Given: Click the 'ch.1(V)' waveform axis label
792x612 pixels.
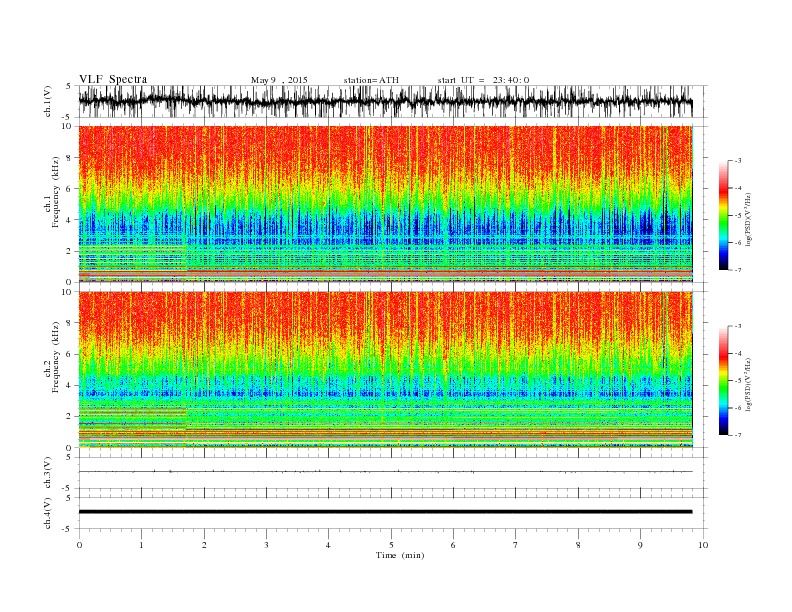Looking at the screenshot, I should pos(48,101).
